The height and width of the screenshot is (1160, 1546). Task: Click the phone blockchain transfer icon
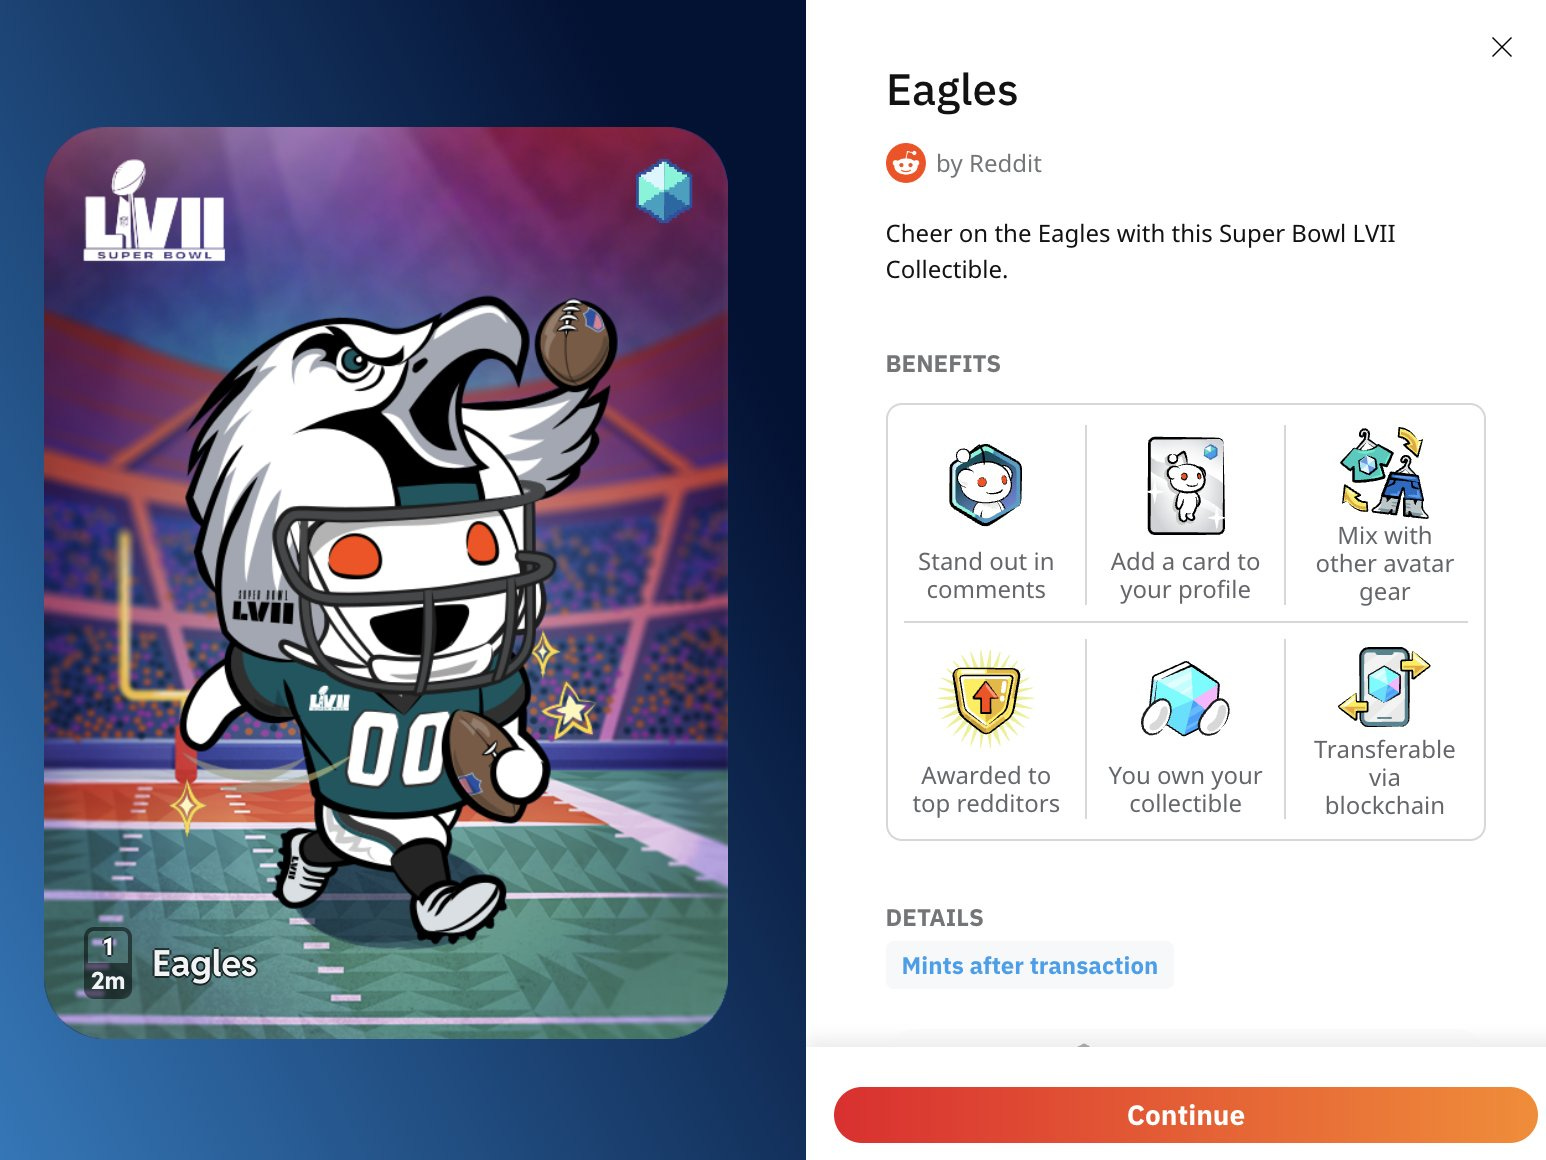(x=1385, y=686)
